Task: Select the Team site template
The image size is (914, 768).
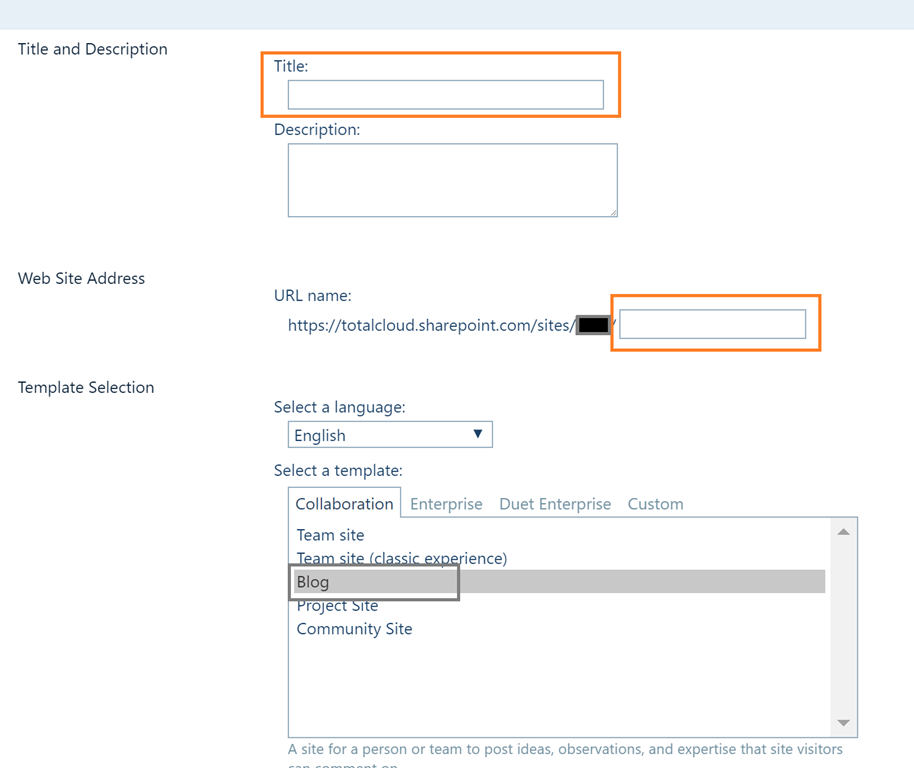Action: [330, 535]
